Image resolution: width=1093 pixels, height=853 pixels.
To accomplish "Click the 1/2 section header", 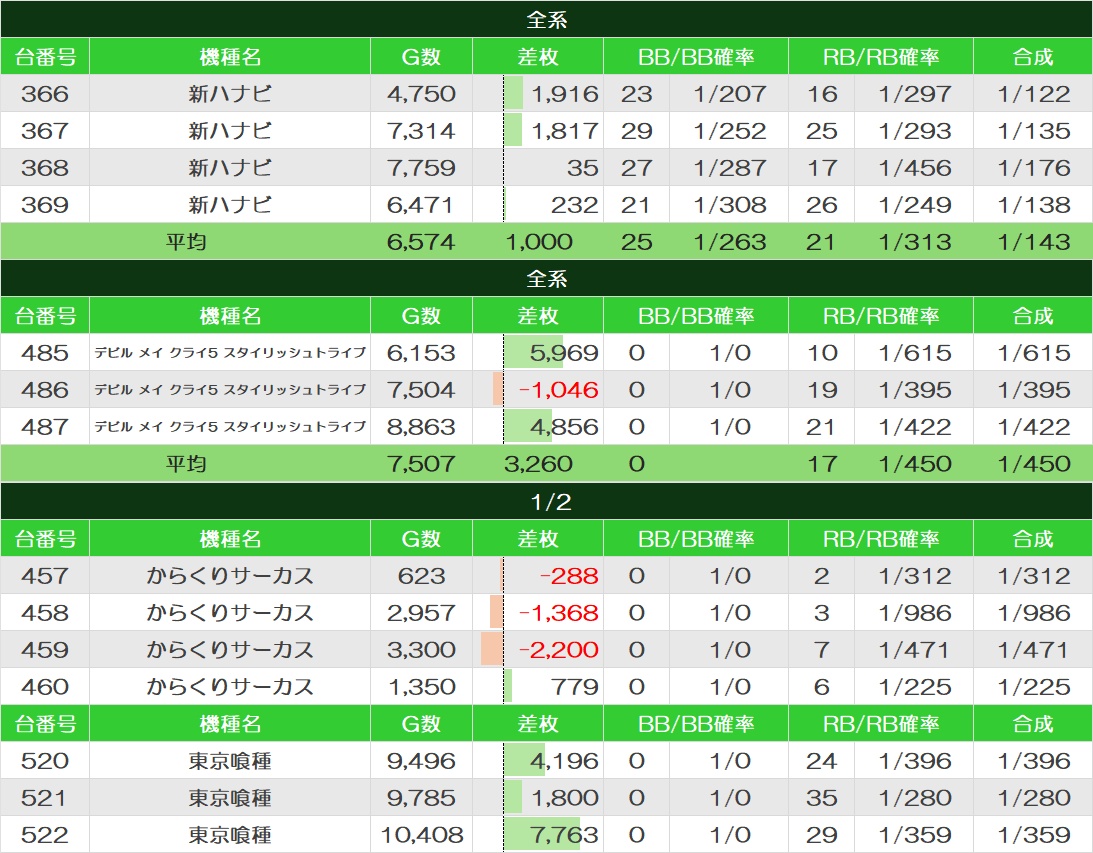I will (546, 502).
